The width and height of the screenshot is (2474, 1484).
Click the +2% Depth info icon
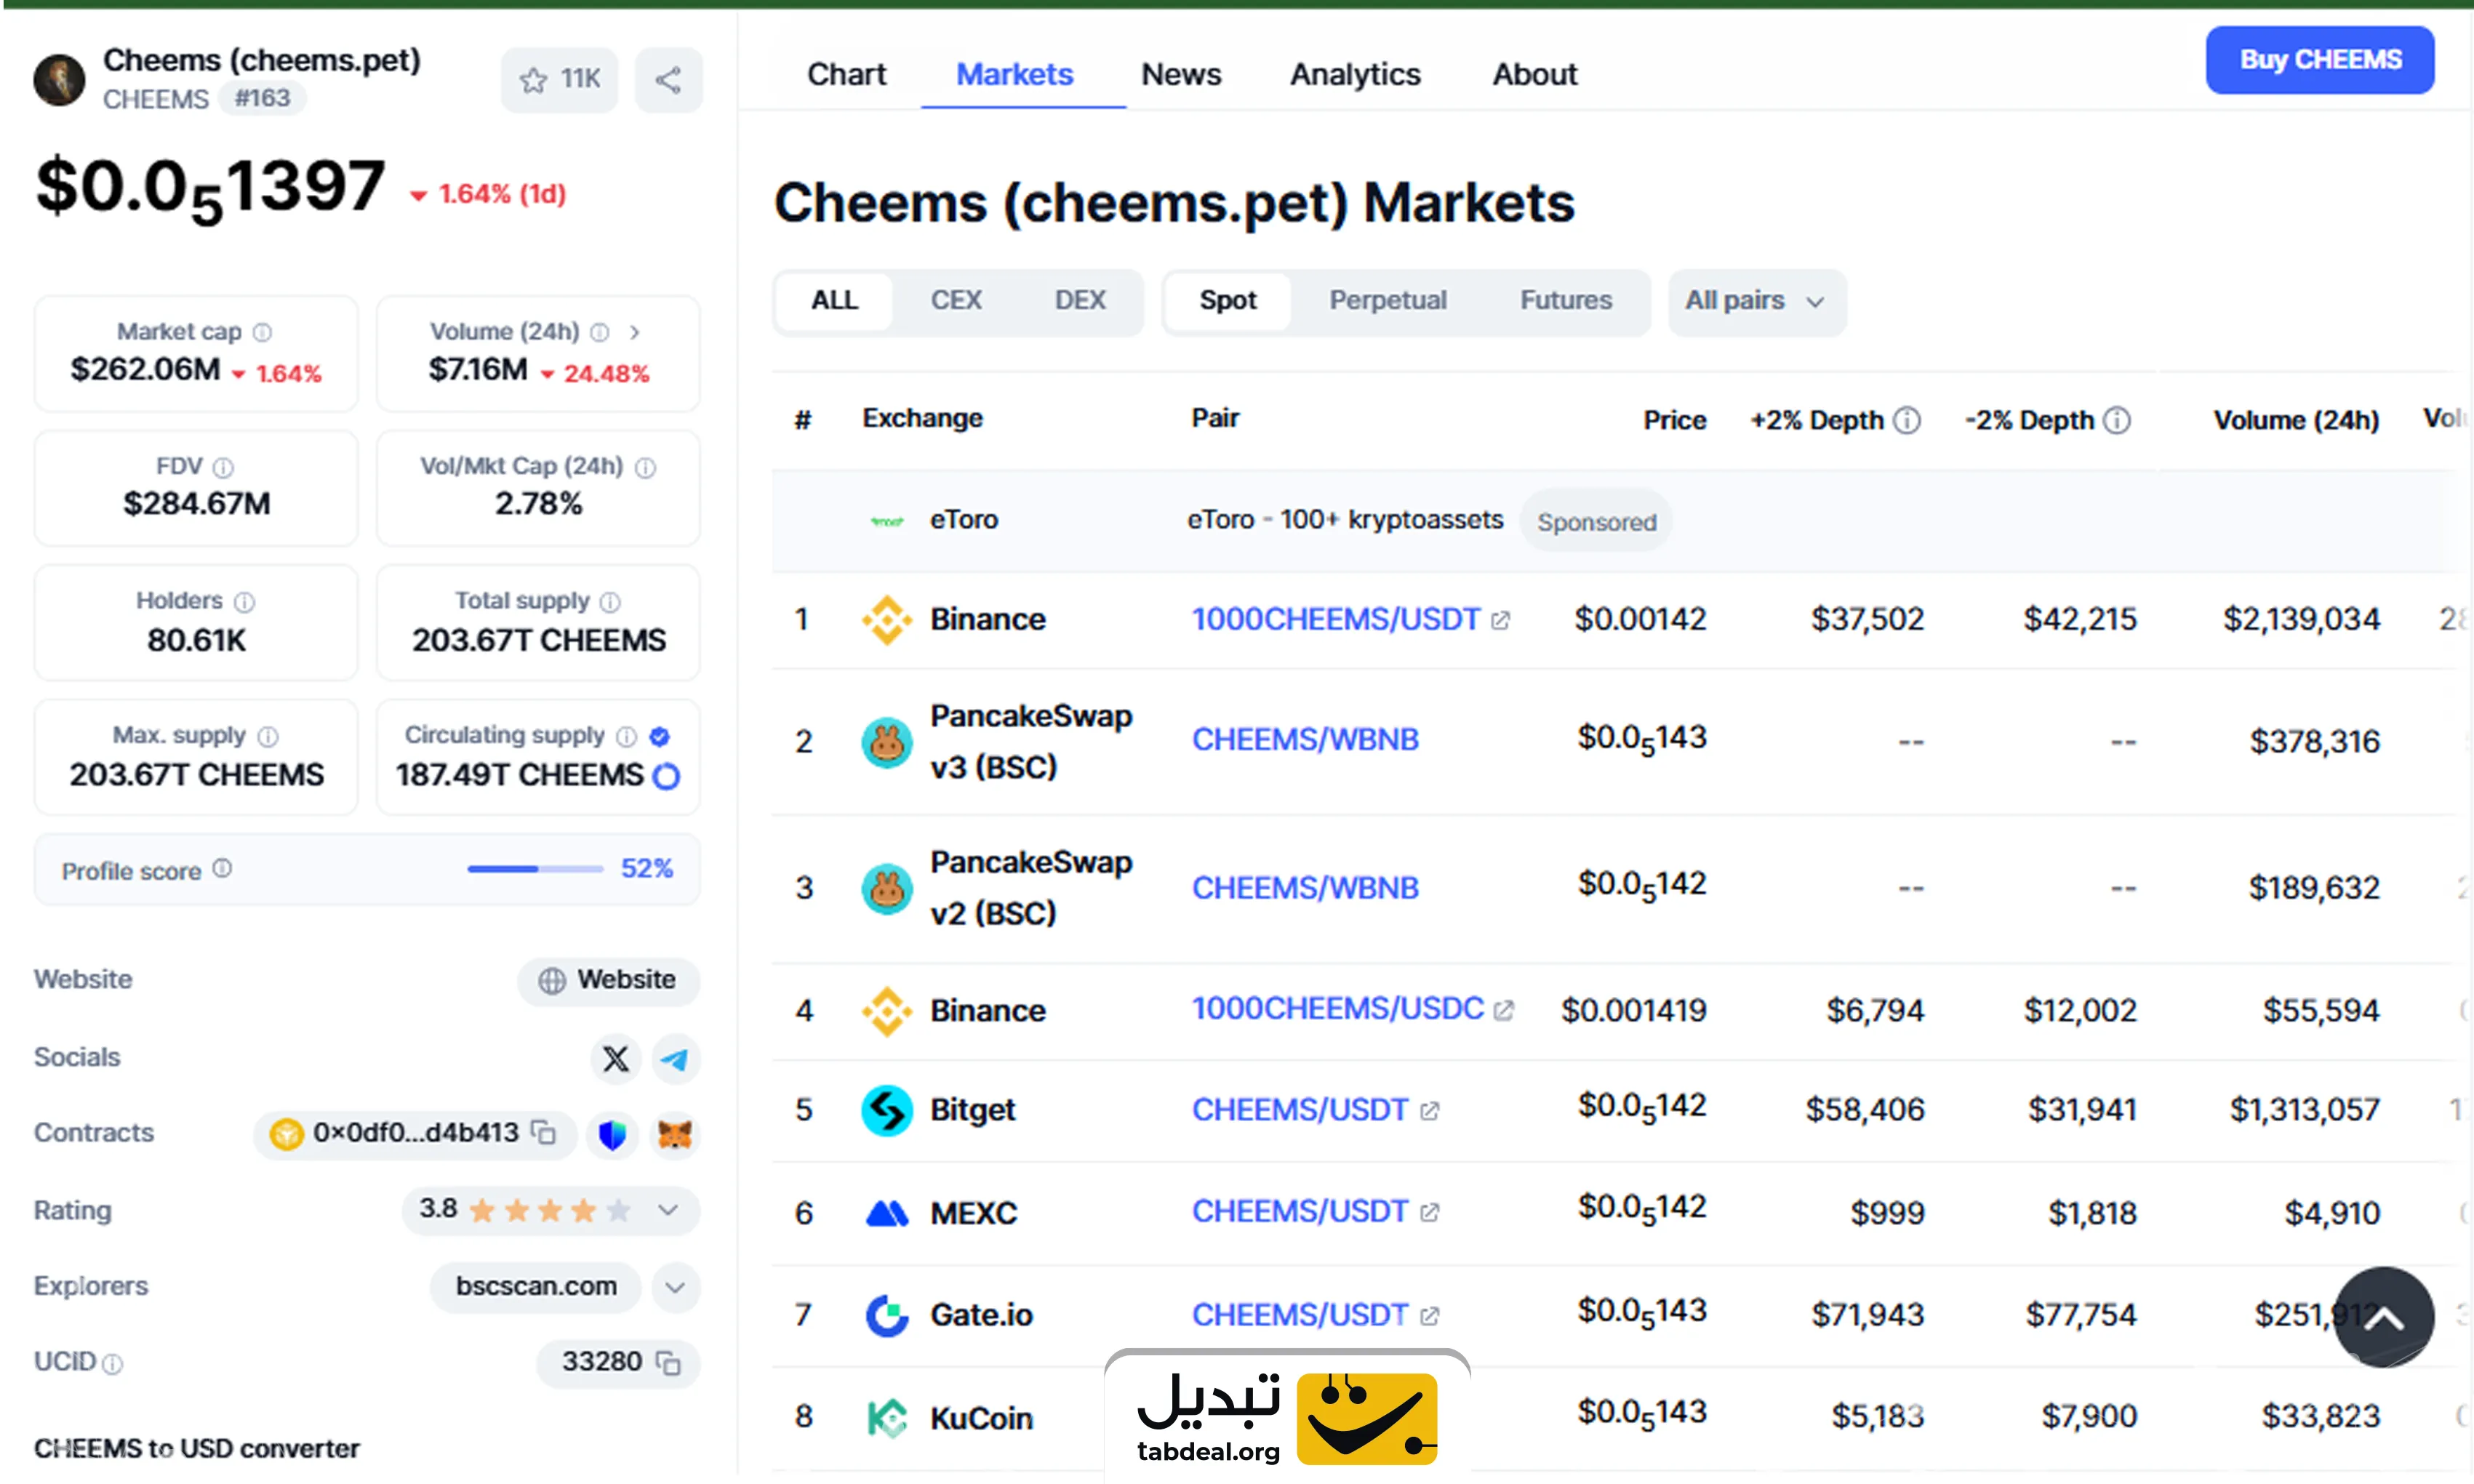[1907, 420]
